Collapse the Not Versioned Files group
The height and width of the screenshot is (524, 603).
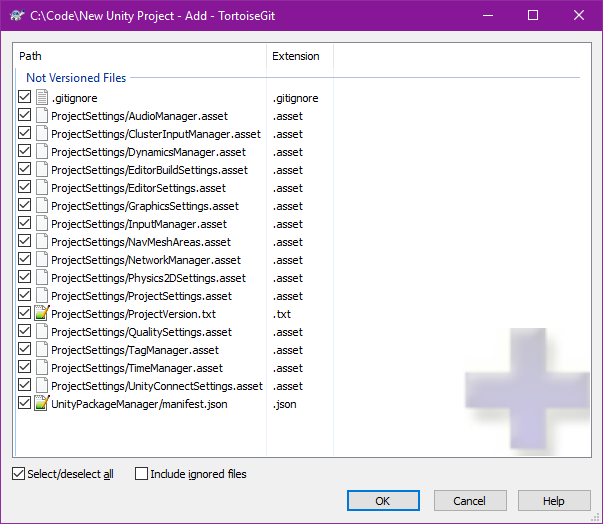tap(76, 78)
